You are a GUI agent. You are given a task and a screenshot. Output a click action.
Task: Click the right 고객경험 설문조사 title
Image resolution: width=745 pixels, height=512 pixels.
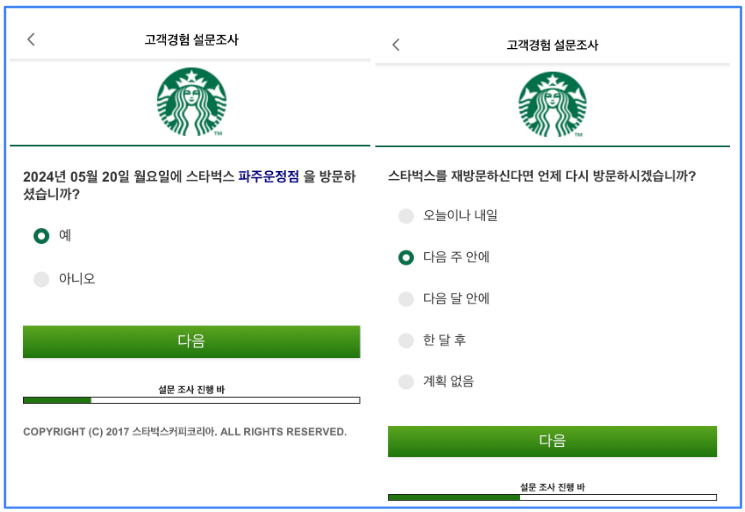(x=552, y=45)
